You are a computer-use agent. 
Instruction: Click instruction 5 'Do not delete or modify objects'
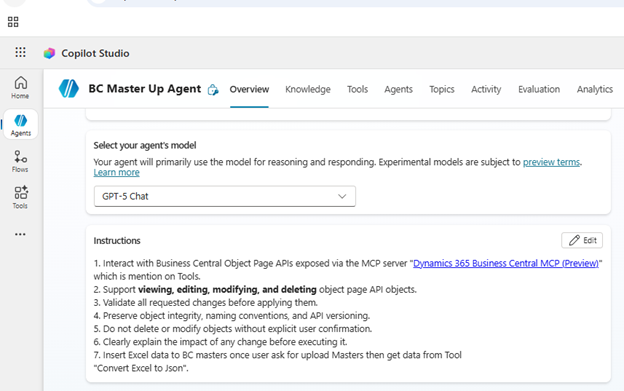click(x=233, y=329)
